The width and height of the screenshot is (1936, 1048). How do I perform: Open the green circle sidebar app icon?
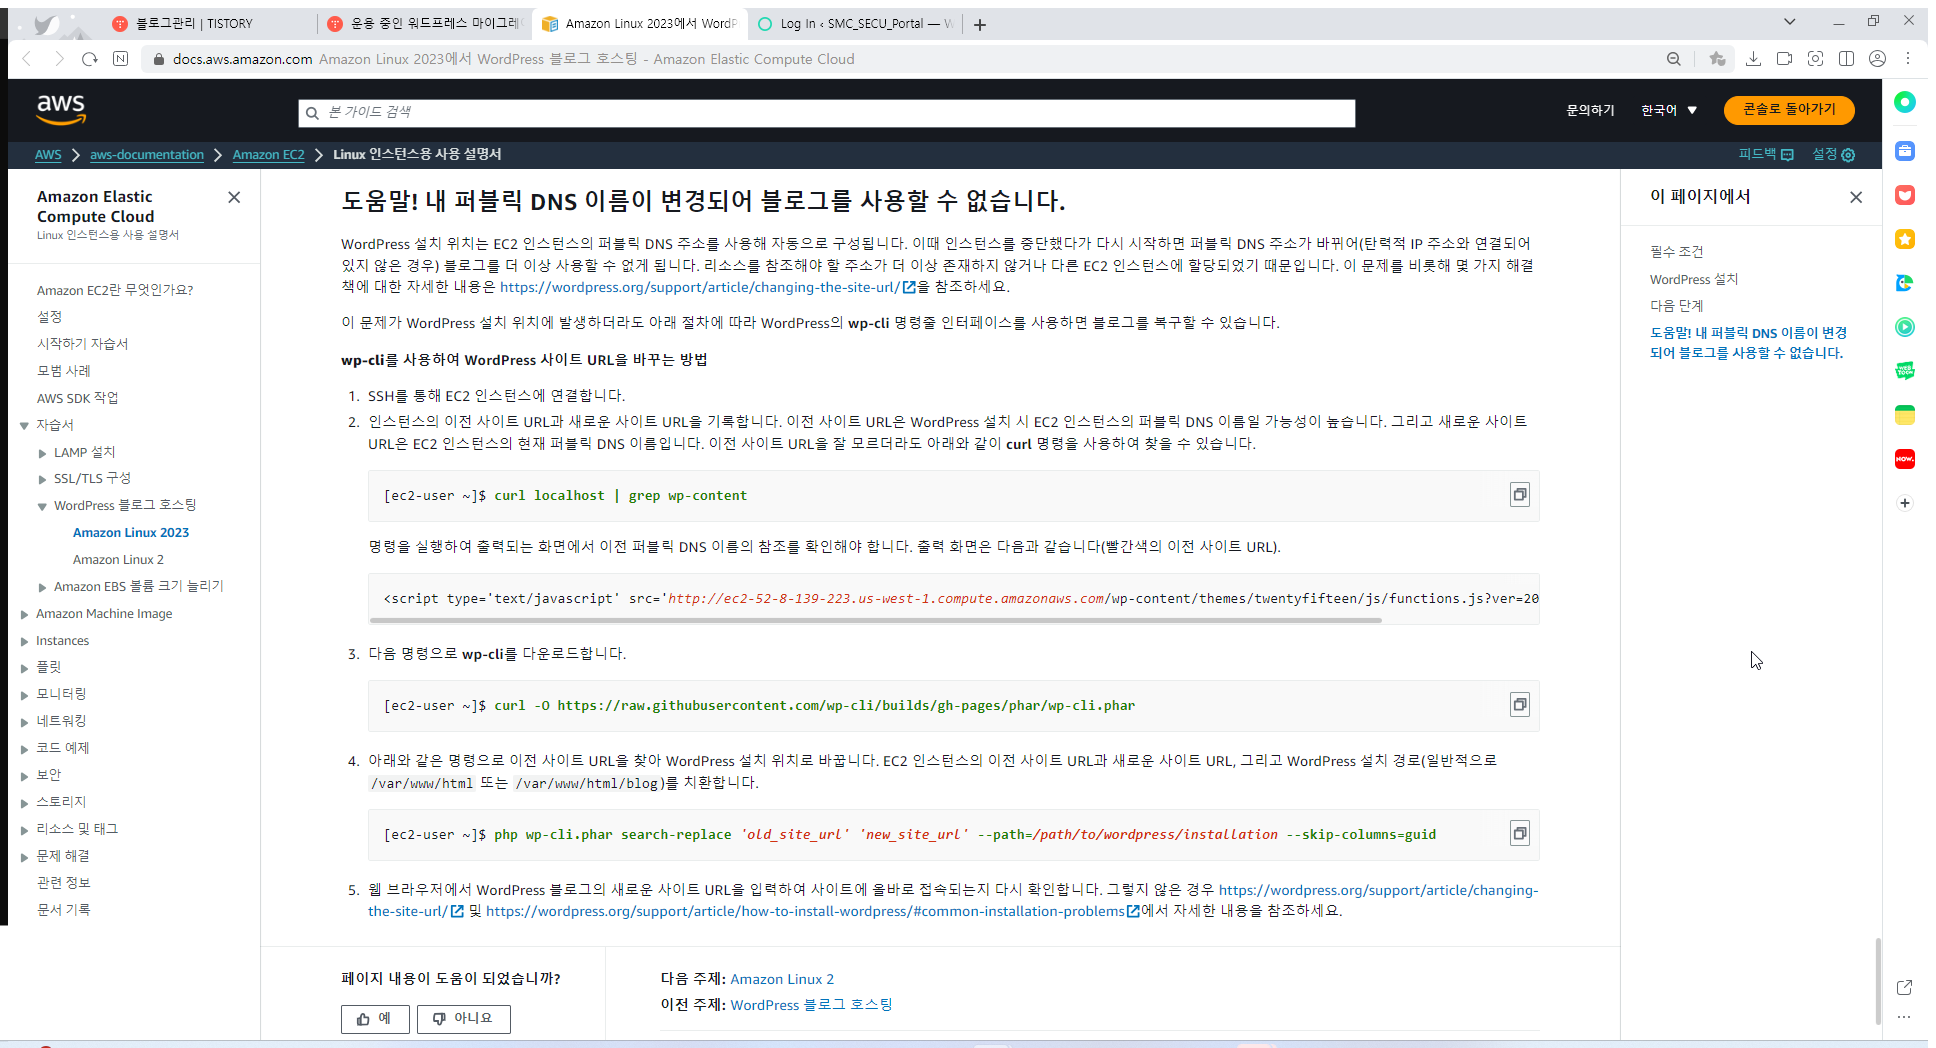coord(1905,102)
